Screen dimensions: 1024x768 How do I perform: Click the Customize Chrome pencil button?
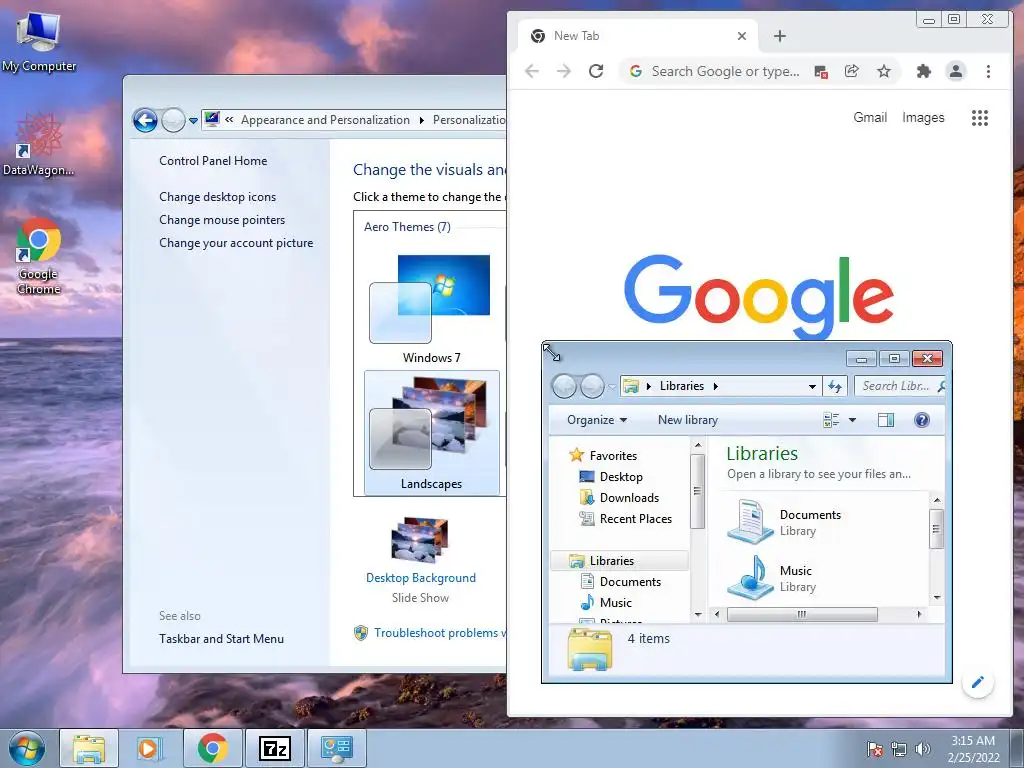click(x=978, y=682)
